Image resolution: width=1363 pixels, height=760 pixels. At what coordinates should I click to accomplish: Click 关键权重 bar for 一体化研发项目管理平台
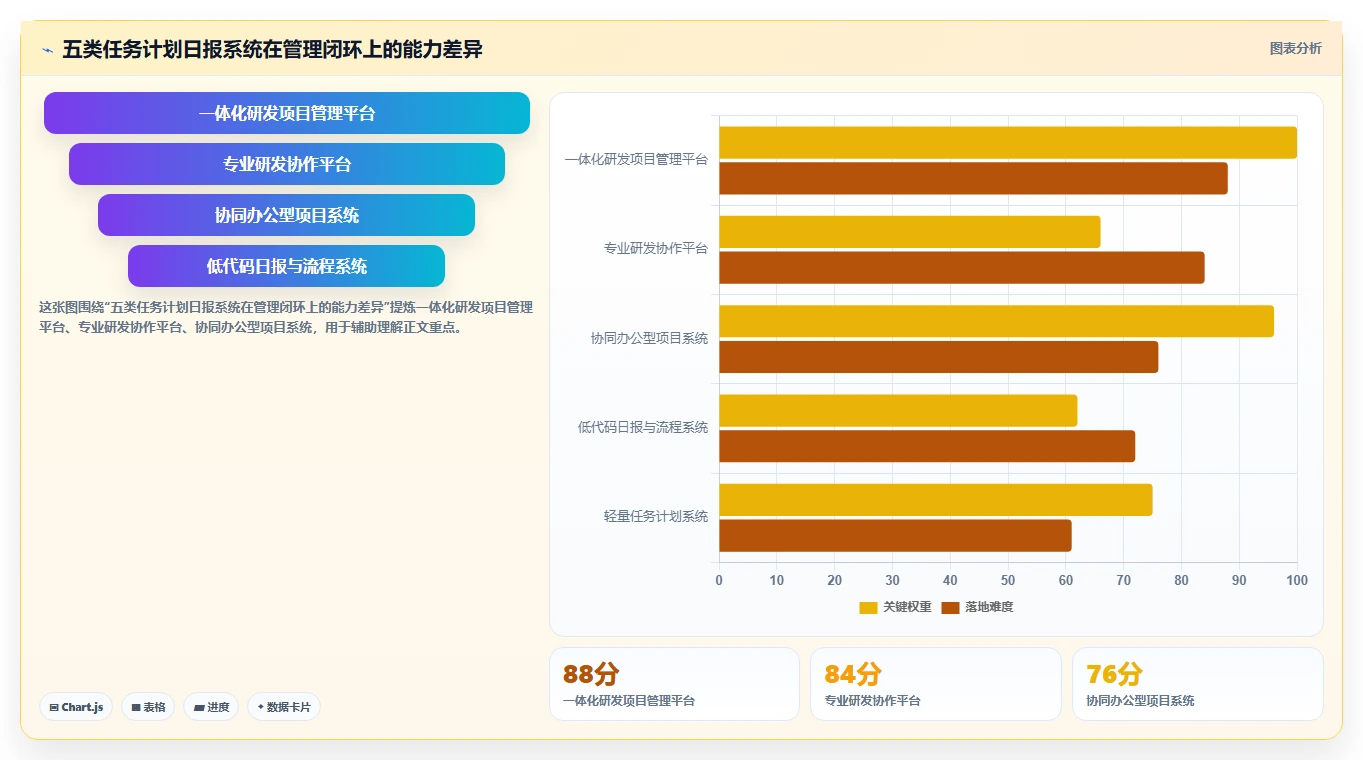point(1008,142)
